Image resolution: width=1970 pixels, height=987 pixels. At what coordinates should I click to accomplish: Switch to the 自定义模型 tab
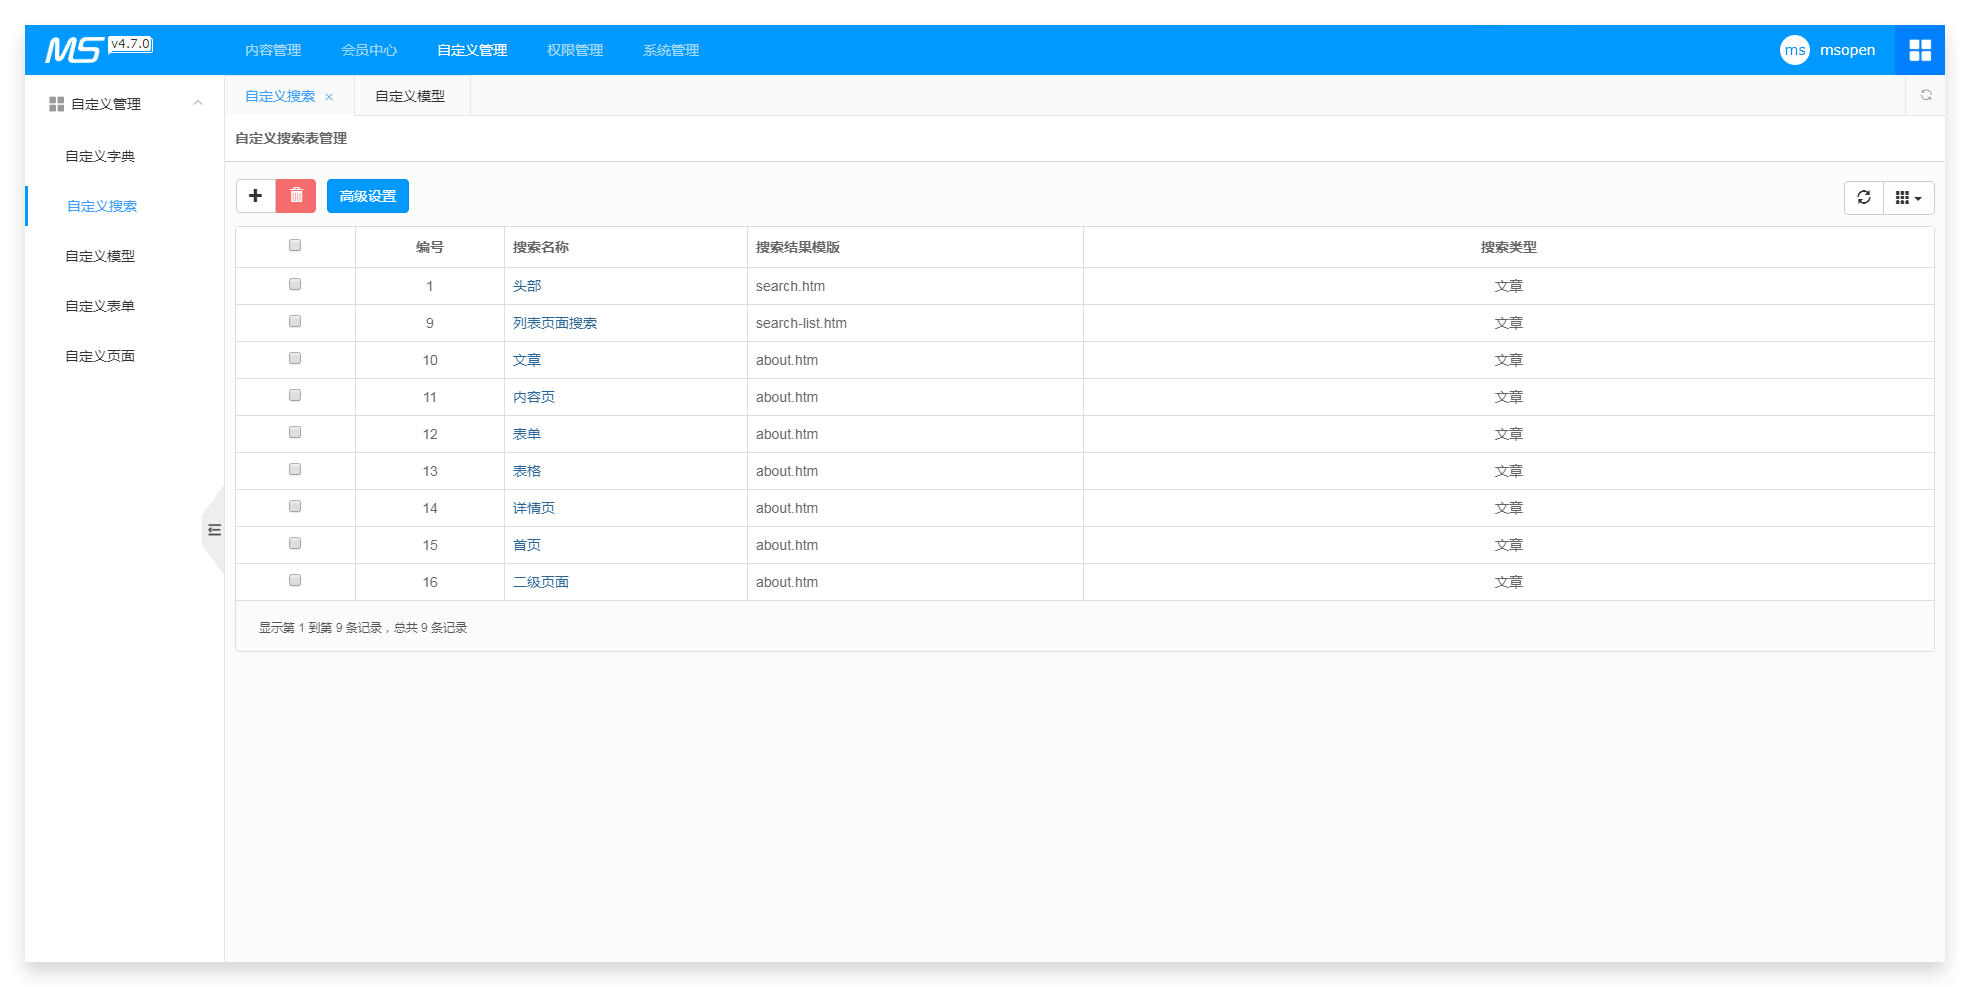tap(410, 96)
